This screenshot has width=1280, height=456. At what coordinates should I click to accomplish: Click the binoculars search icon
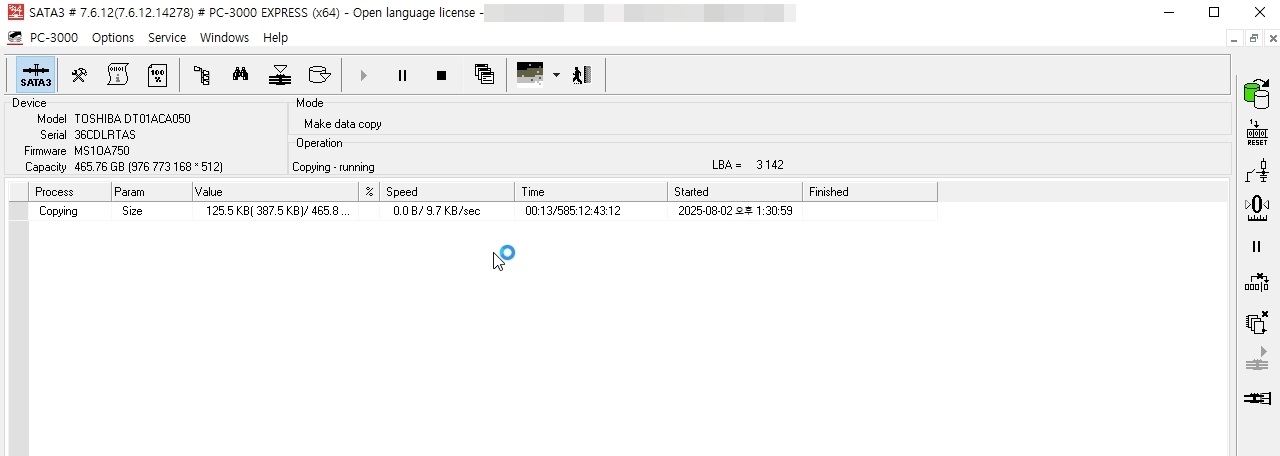click(241, 75)
